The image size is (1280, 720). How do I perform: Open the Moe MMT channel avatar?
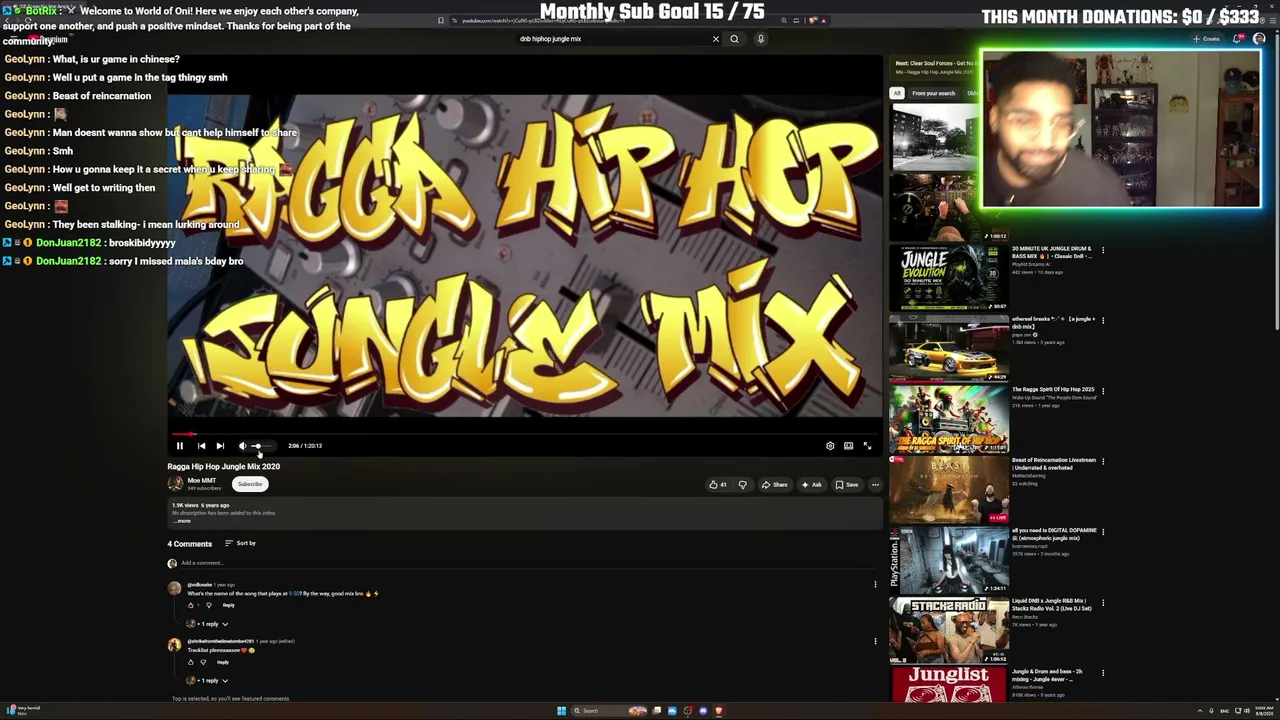point(175,484)
